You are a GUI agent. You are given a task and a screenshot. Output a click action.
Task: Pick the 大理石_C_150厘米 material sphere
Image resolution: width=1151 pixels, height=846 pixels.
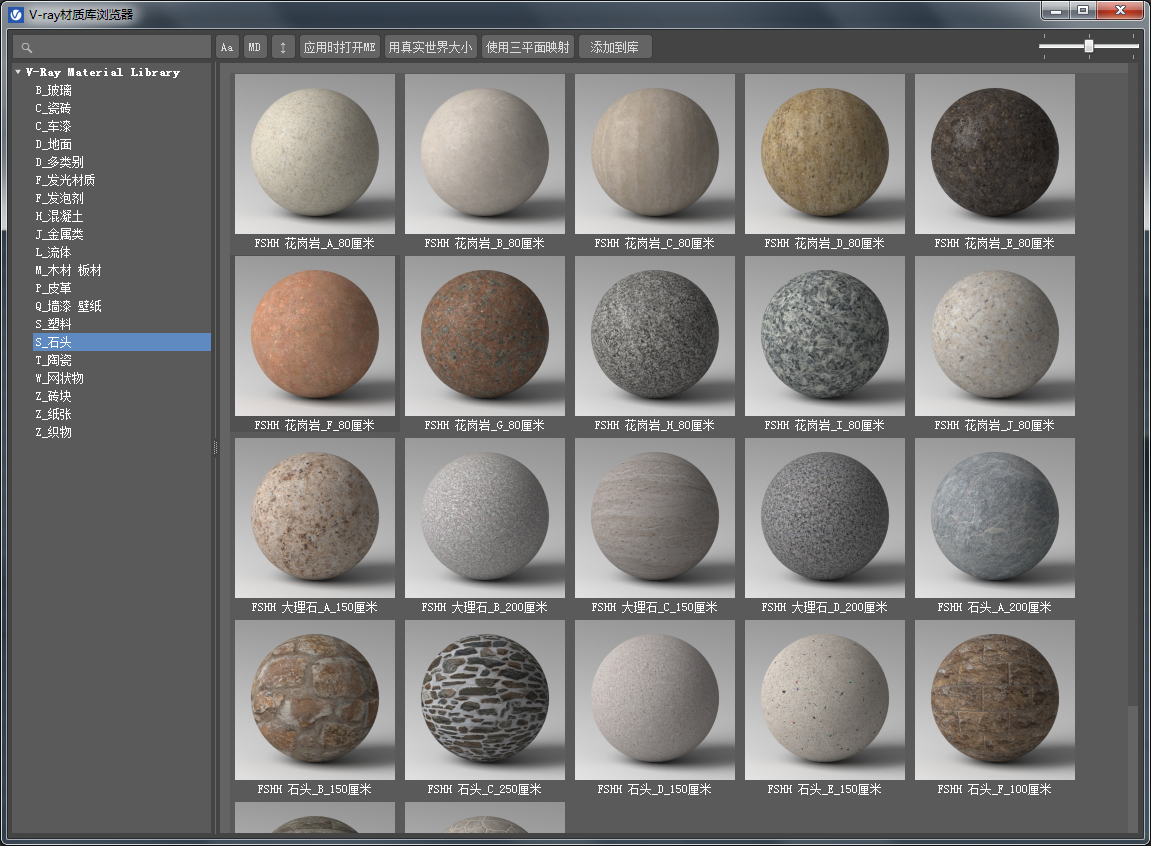pyautogui.click(x=655, y=518)
